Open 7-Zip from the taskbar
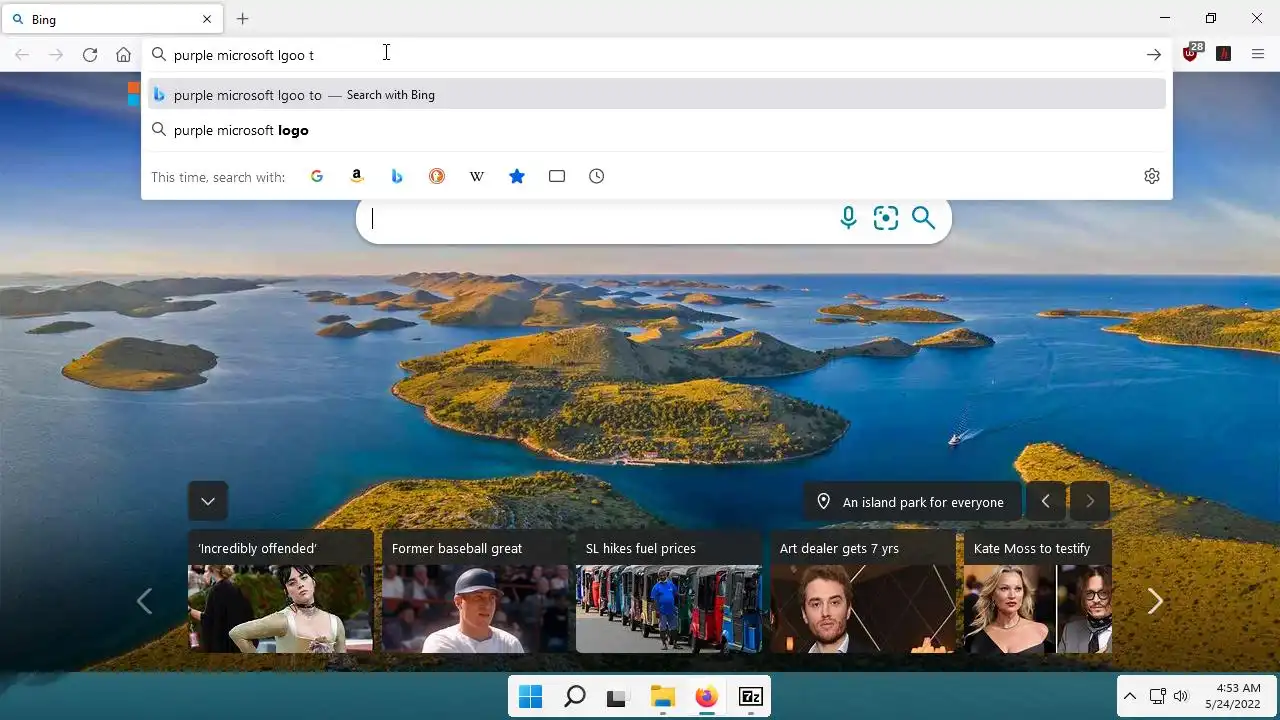1280x720 pixels. pyautogui.click(x=750, y=697)
